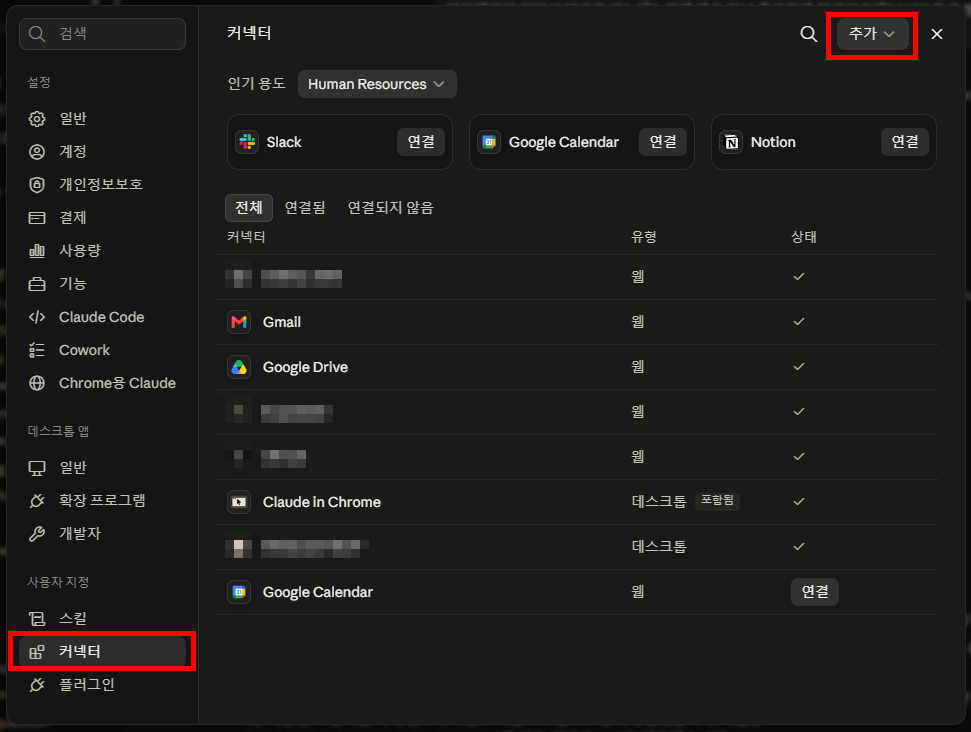Click the 개인정보보호 shield icon
Image resolution: width=971 pixels, height=732 pixels.
click(37, 185)
